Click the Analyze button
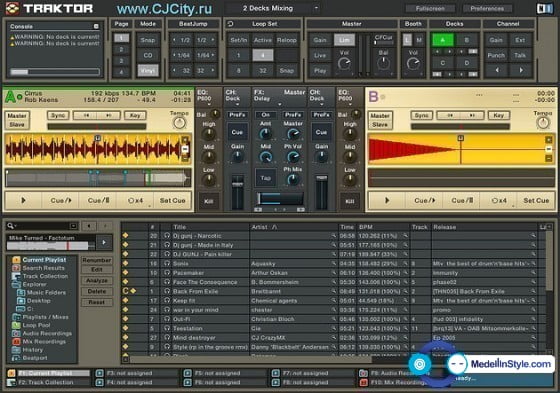The width and height of the screenshot is (560, 393). coord(97,280)
